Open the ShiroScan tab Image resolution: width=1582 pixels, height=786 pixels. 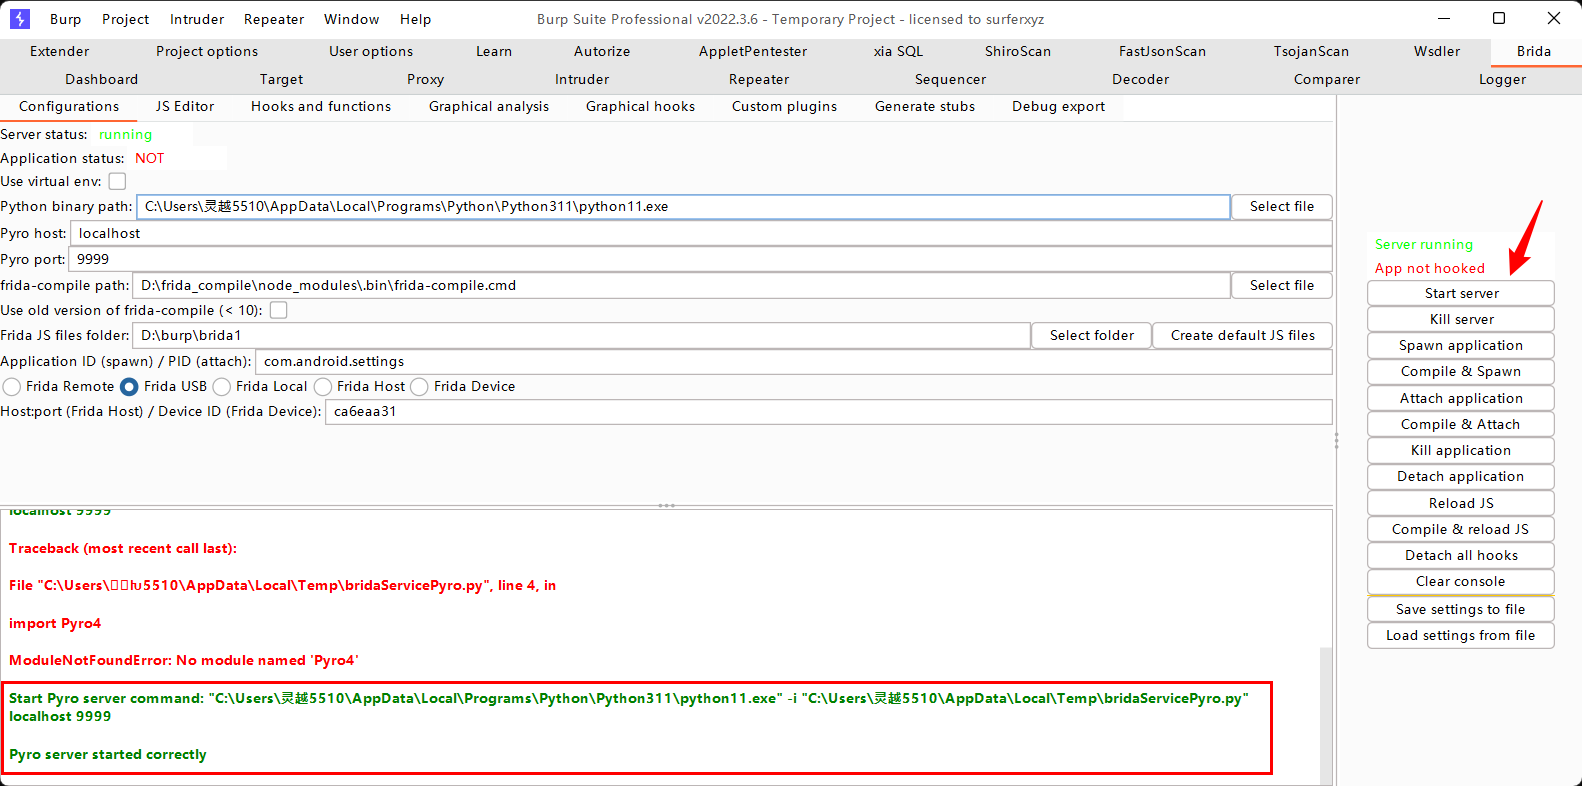[x=1018, y=51]
